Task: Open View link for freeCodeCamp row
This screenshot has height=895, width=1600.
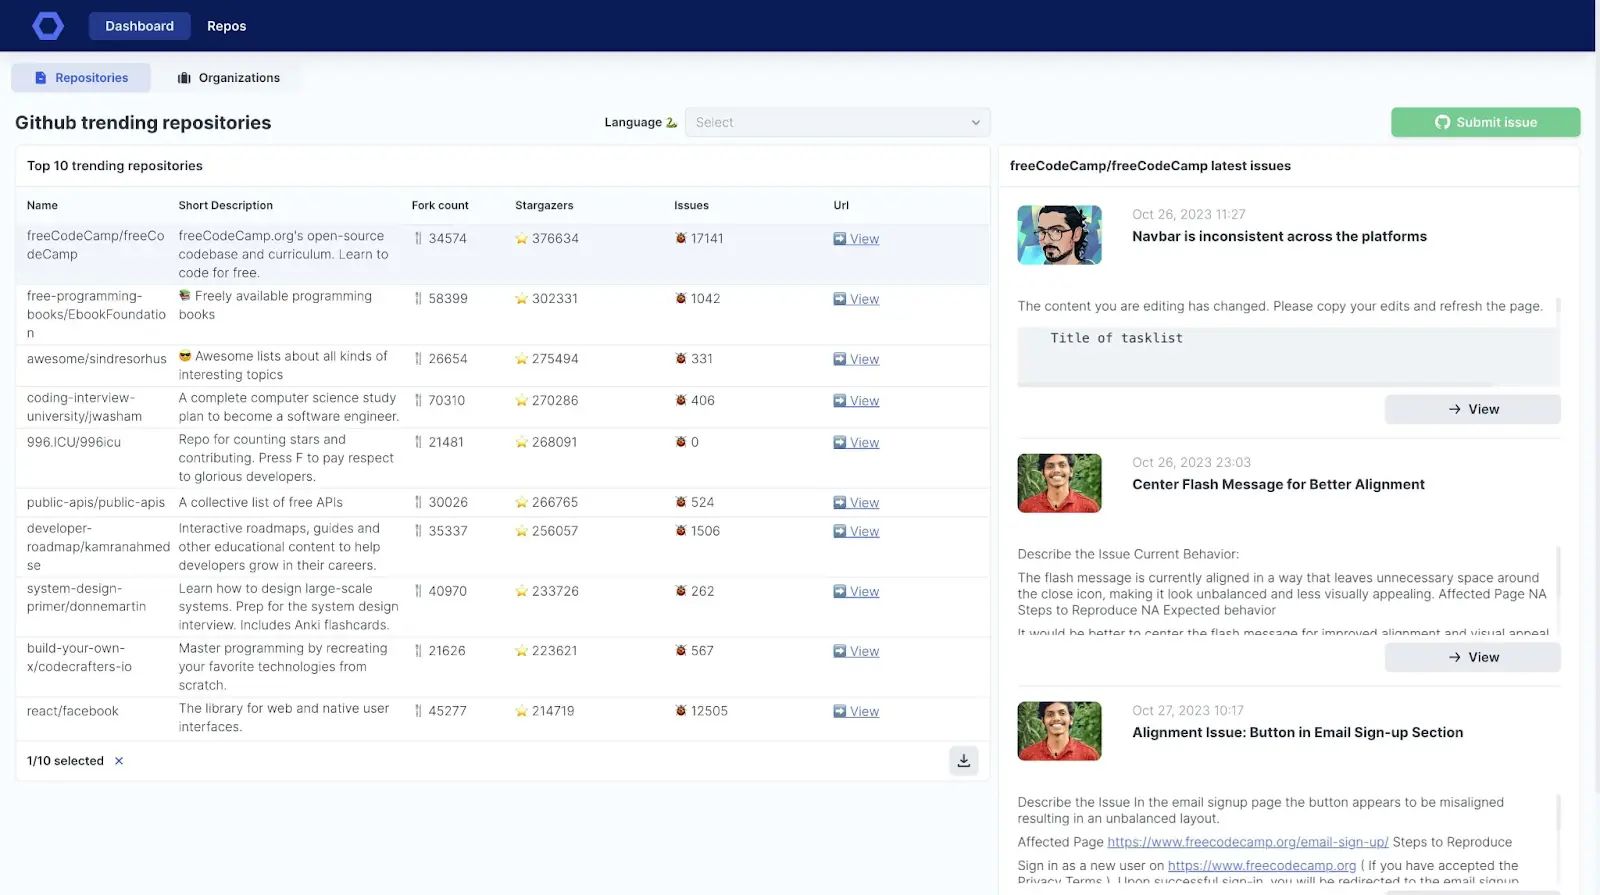Action: [856, 239]
